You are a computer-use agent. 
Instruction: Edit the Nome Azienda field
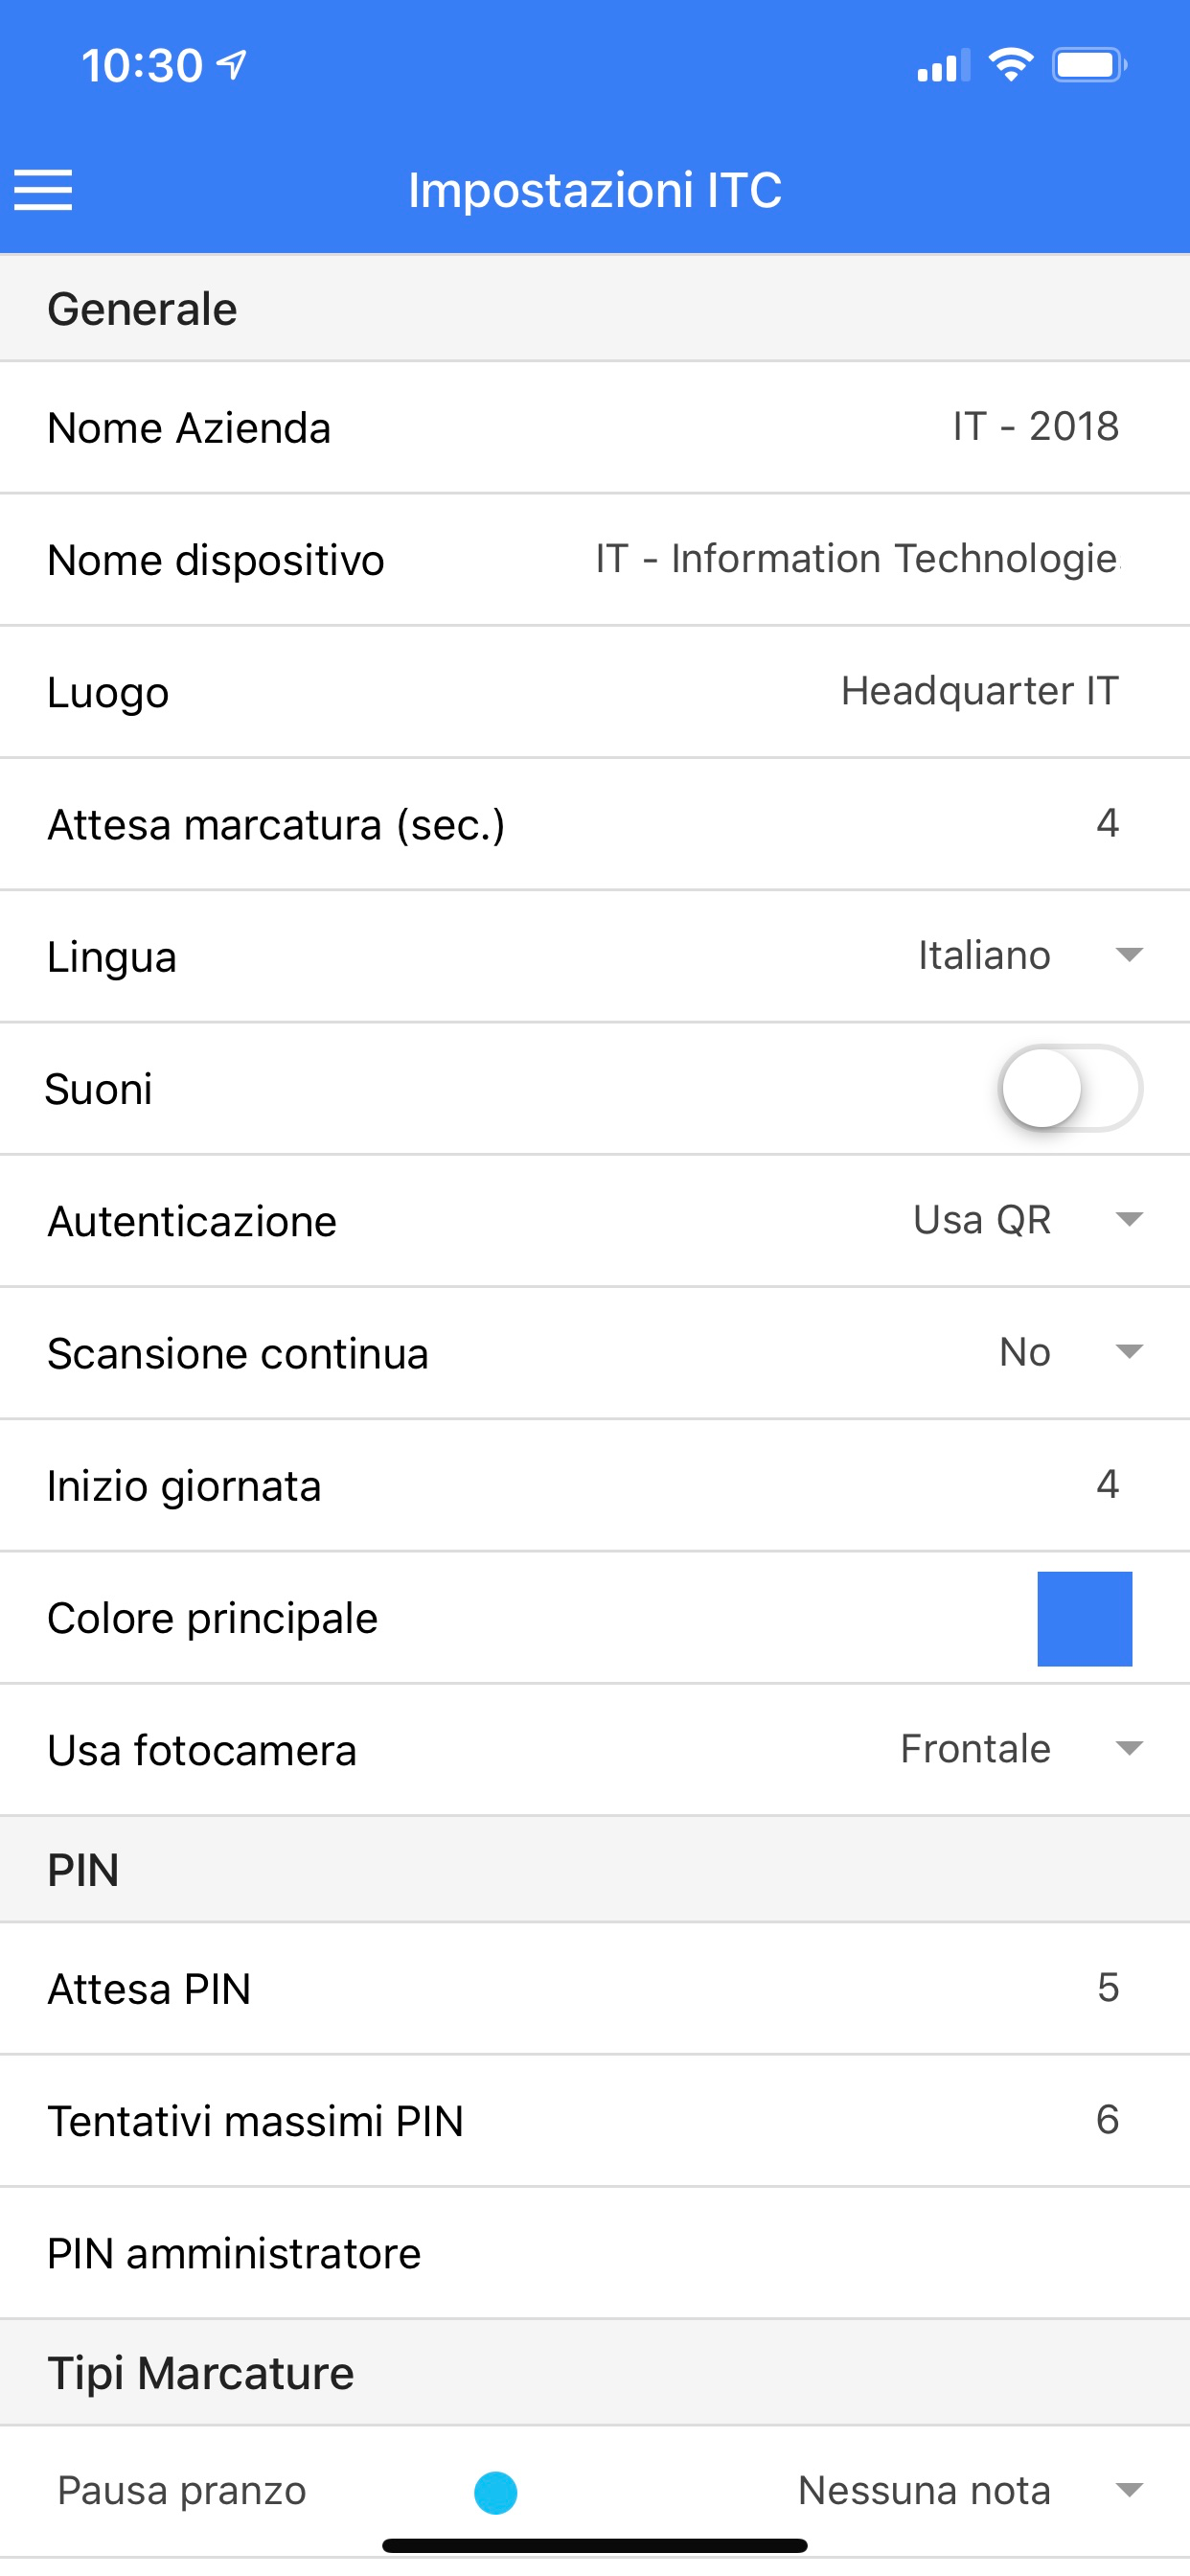(x=1035, y=427)
